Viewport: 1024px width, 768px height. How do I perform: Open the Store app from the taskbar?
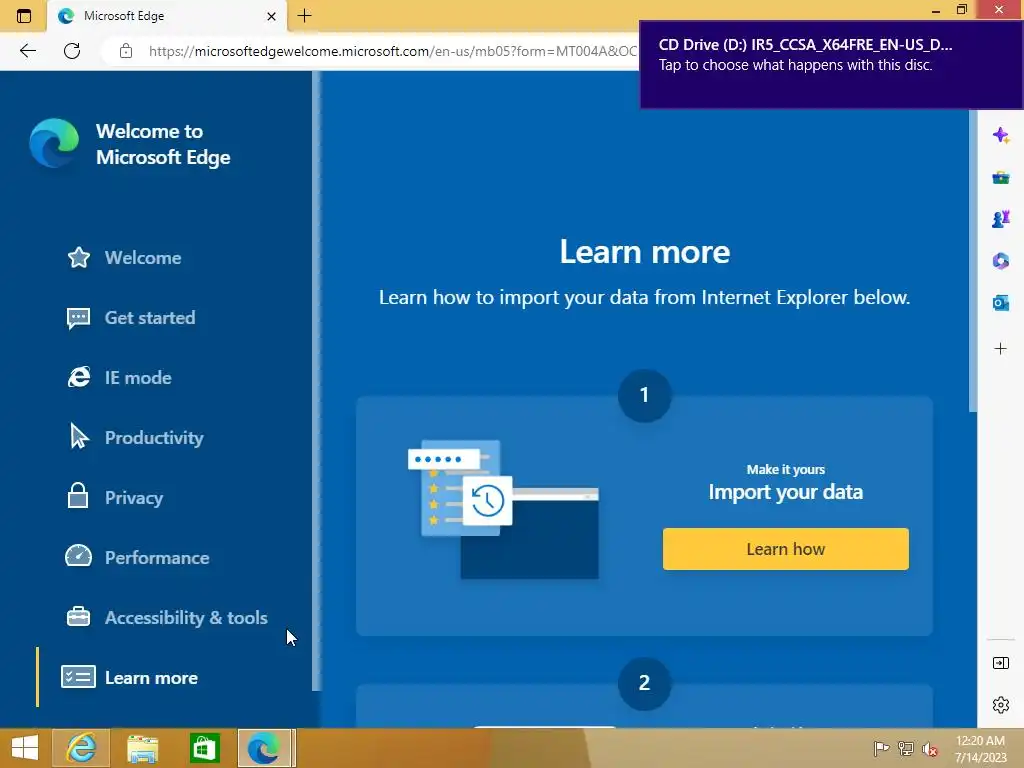204,748
